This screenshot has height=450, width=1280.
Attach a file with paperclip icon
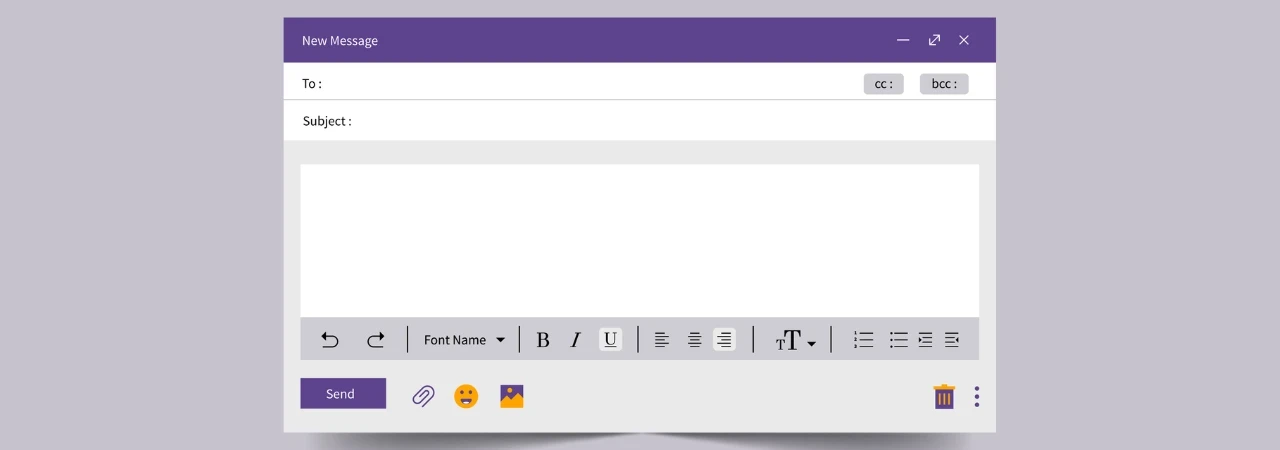point(424,396)
